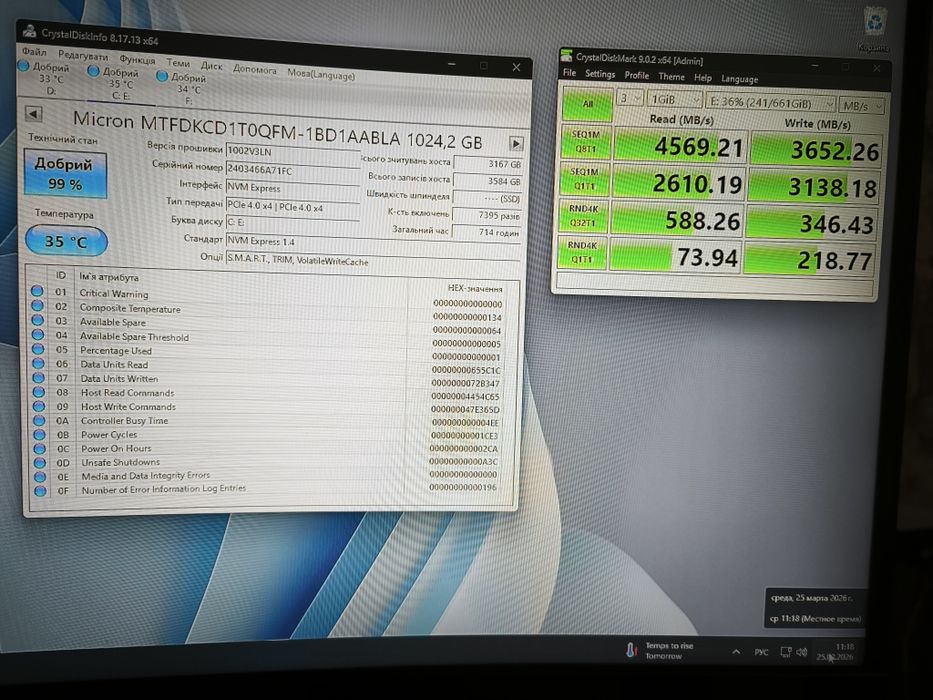
Task: Click the PCIe 4.0 x4 transfer mode field
Action: [x=292, y=207]
